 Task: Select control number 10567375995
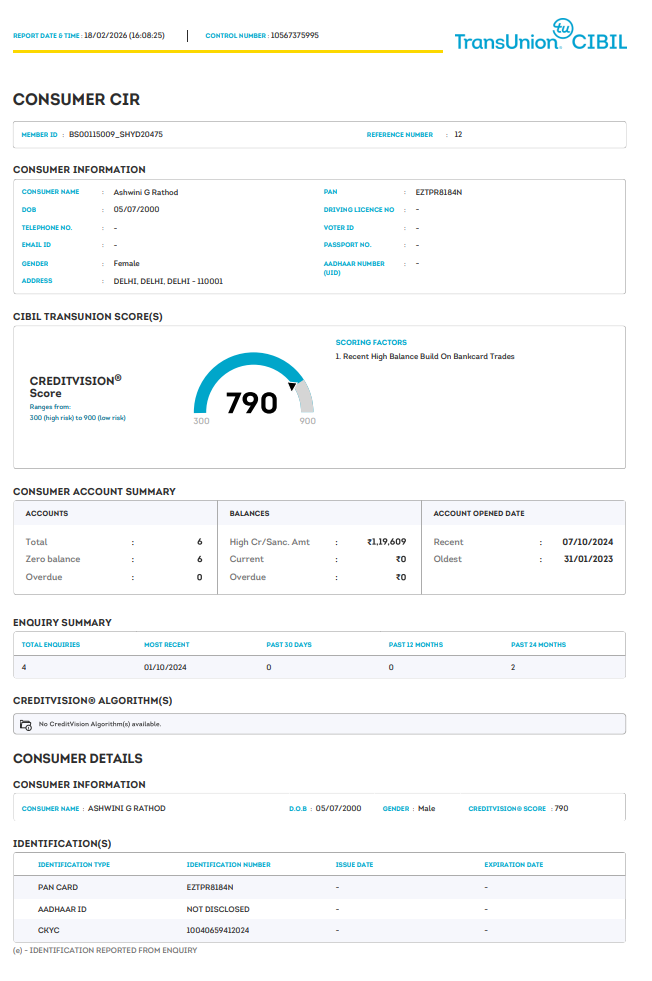[x=295, y=36]
